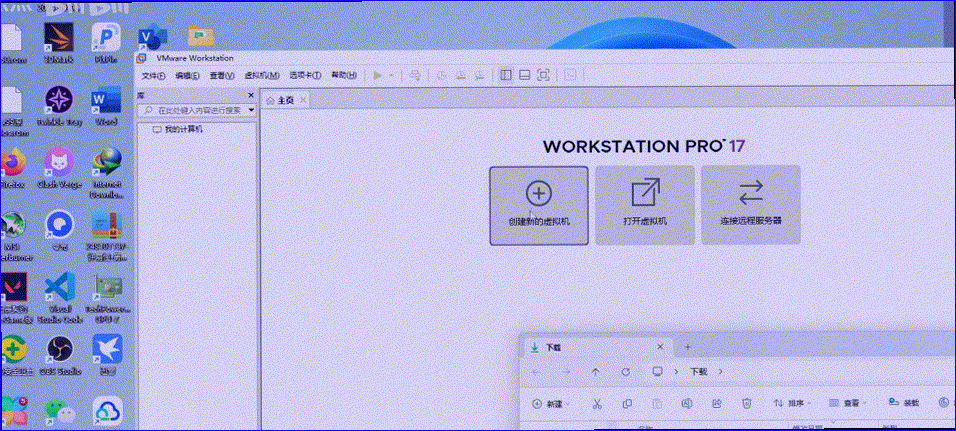The image size is (956, 431).
Task: Open the Visual Studio Code shortcut
Action: [59, 297]
